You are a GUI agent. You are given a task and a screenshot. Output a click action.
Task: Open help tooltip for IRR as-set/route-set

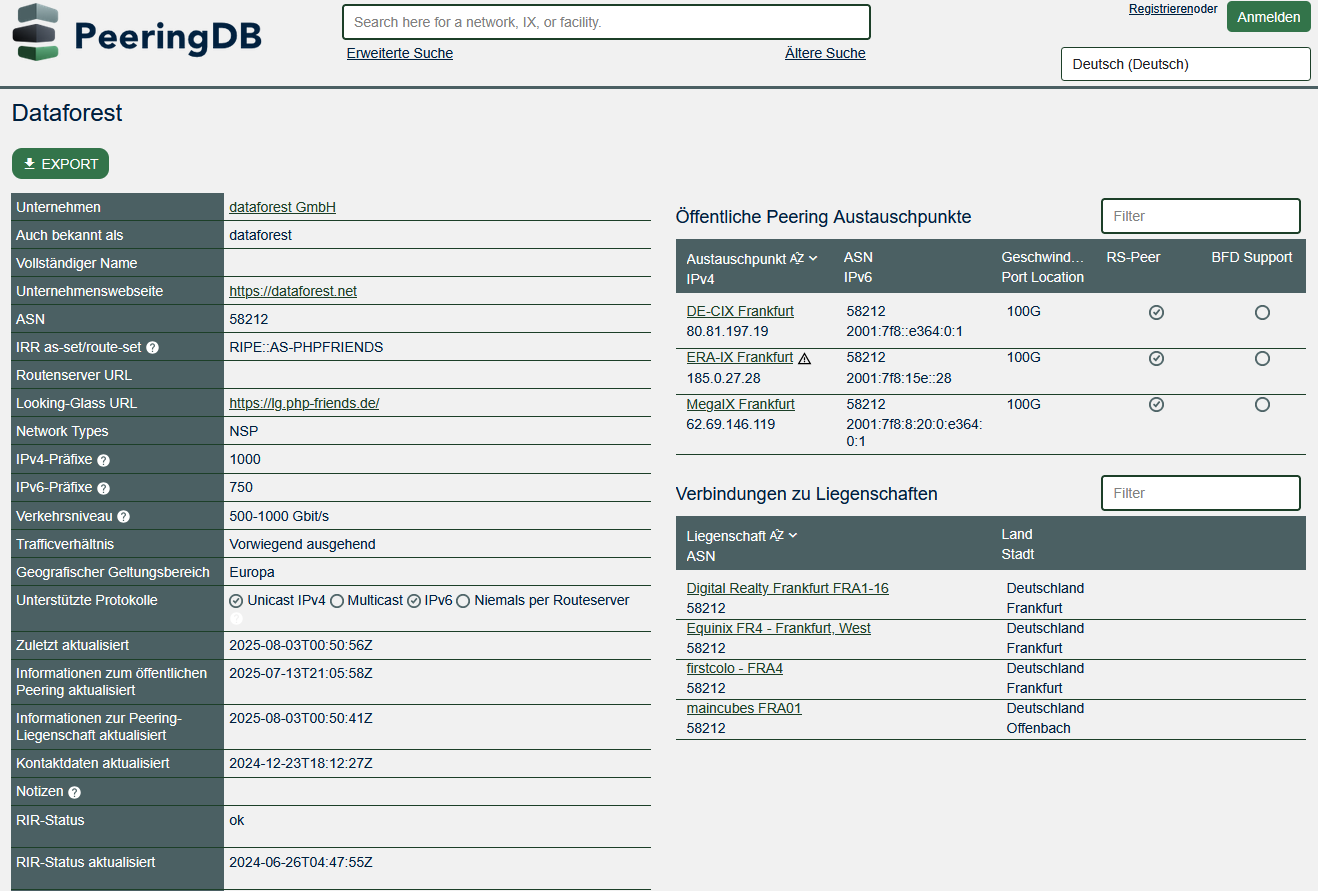tap(150, 347)
